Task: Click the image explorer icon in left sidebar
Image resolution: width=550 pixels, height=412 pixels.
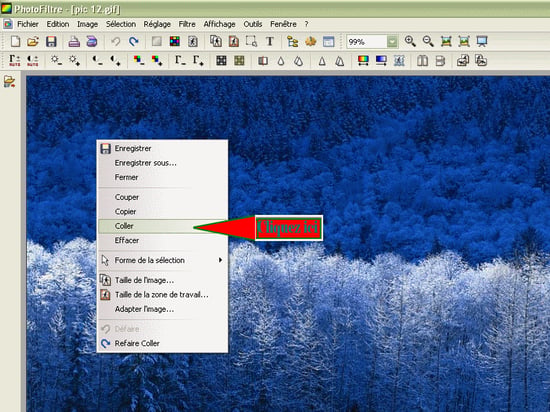Action: pos(9,82)
